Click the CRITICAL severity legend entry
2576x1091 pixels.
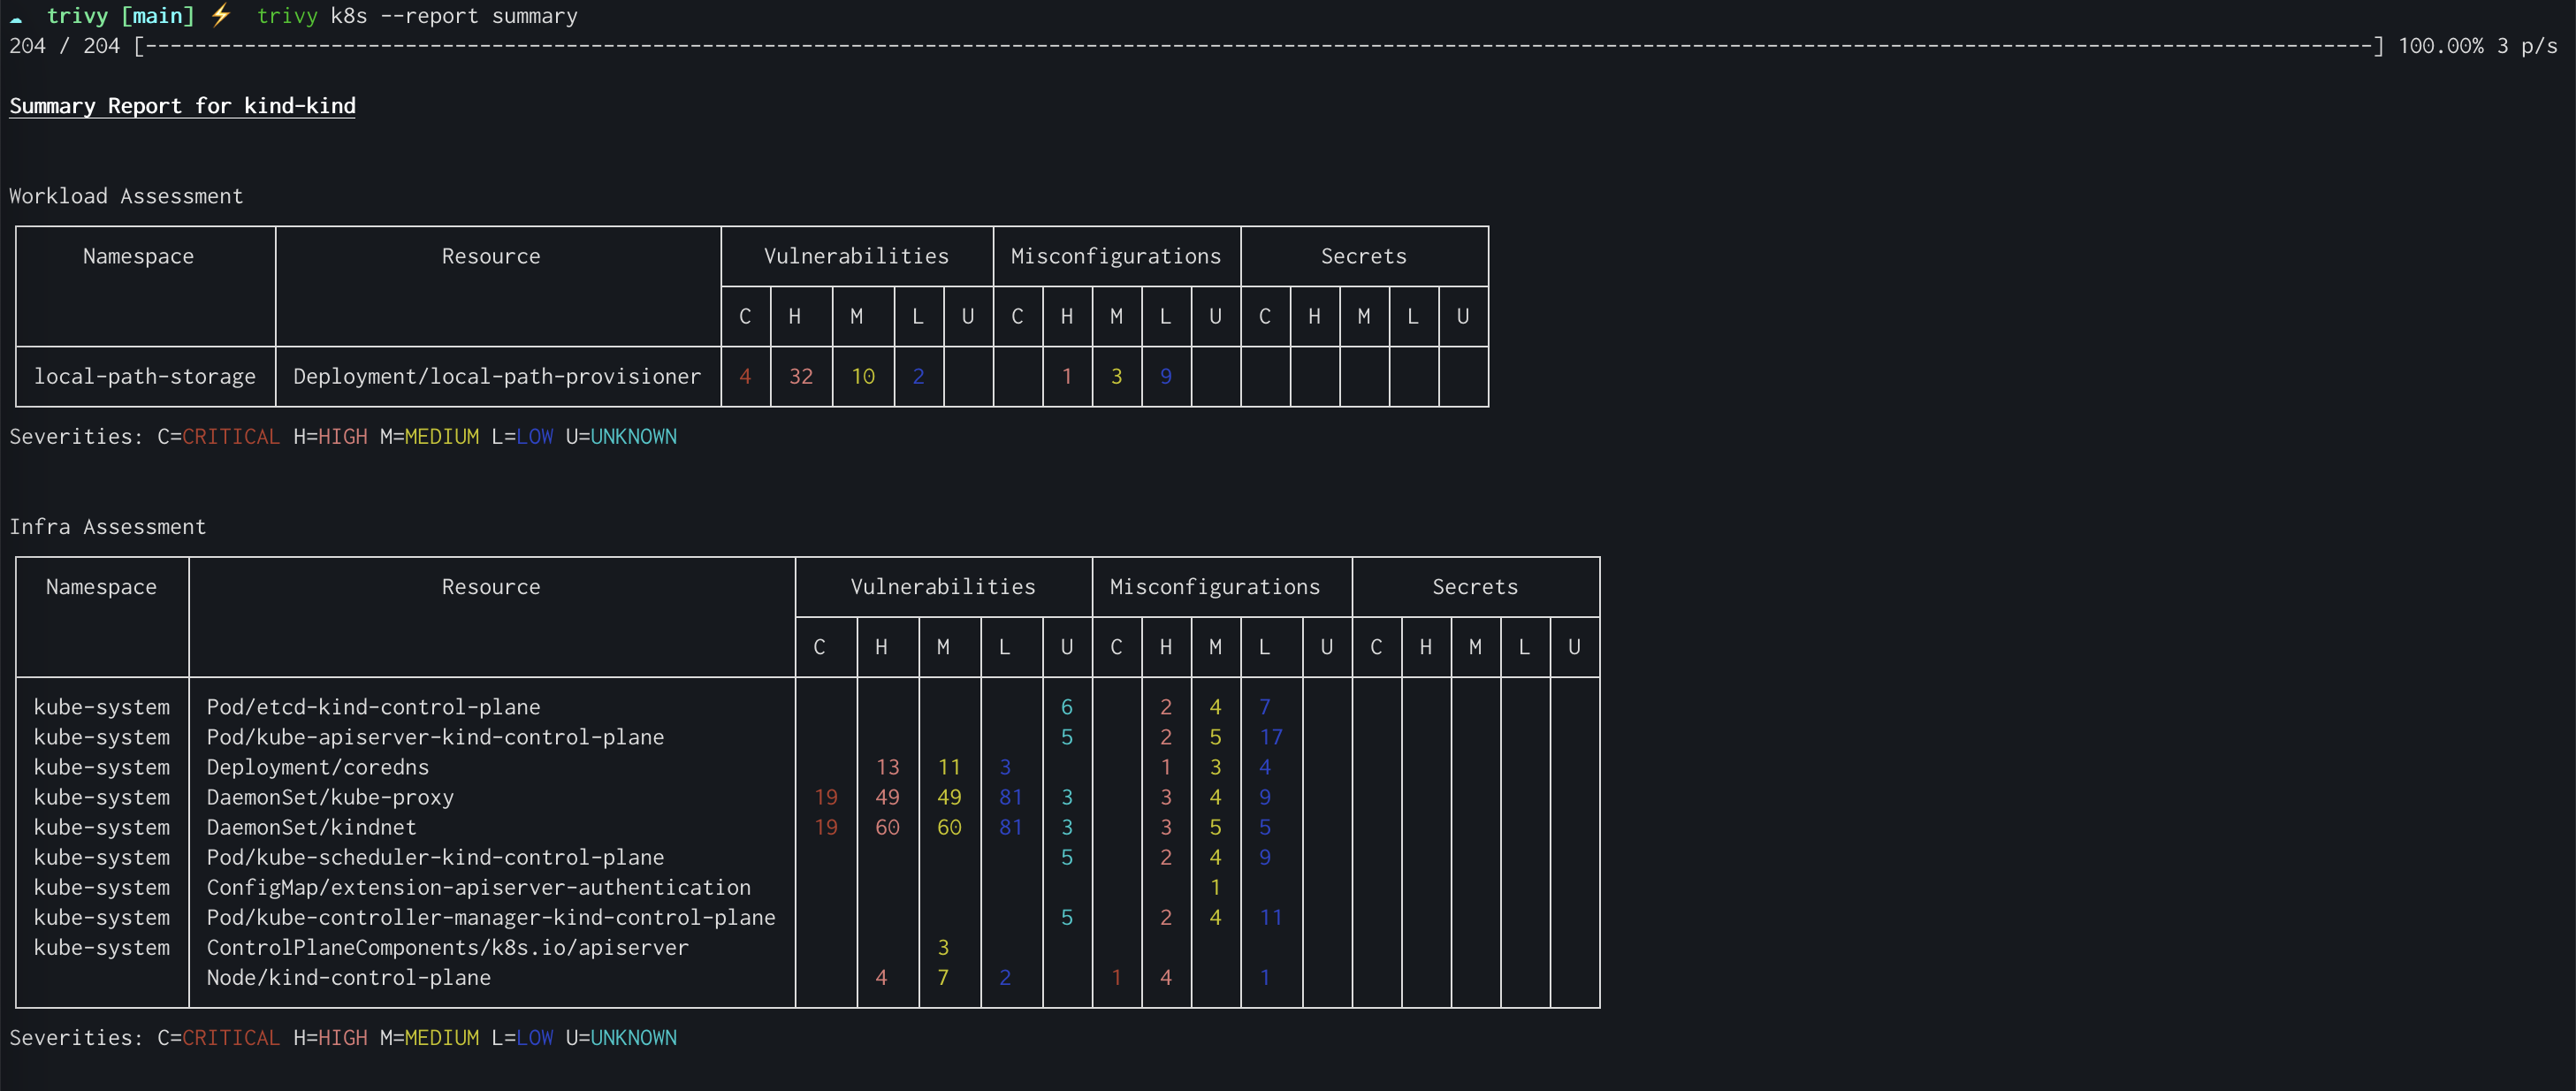230,436
